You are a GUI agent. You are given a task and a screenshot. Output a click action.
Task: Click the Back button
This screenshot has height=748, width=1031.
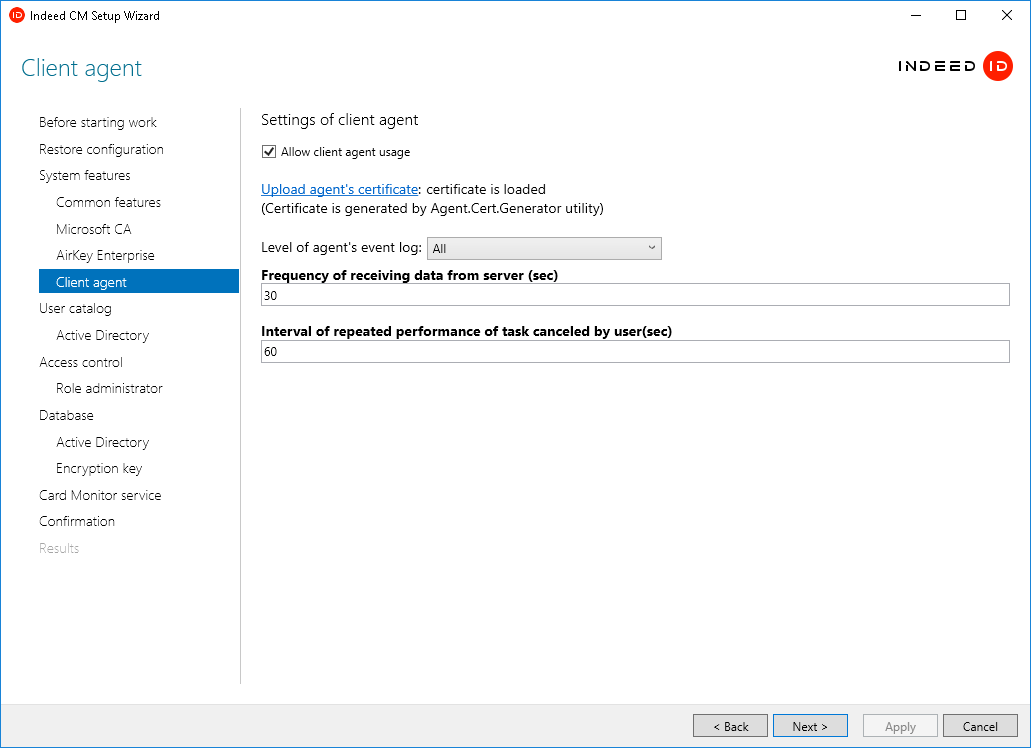(x=731, y=726)
